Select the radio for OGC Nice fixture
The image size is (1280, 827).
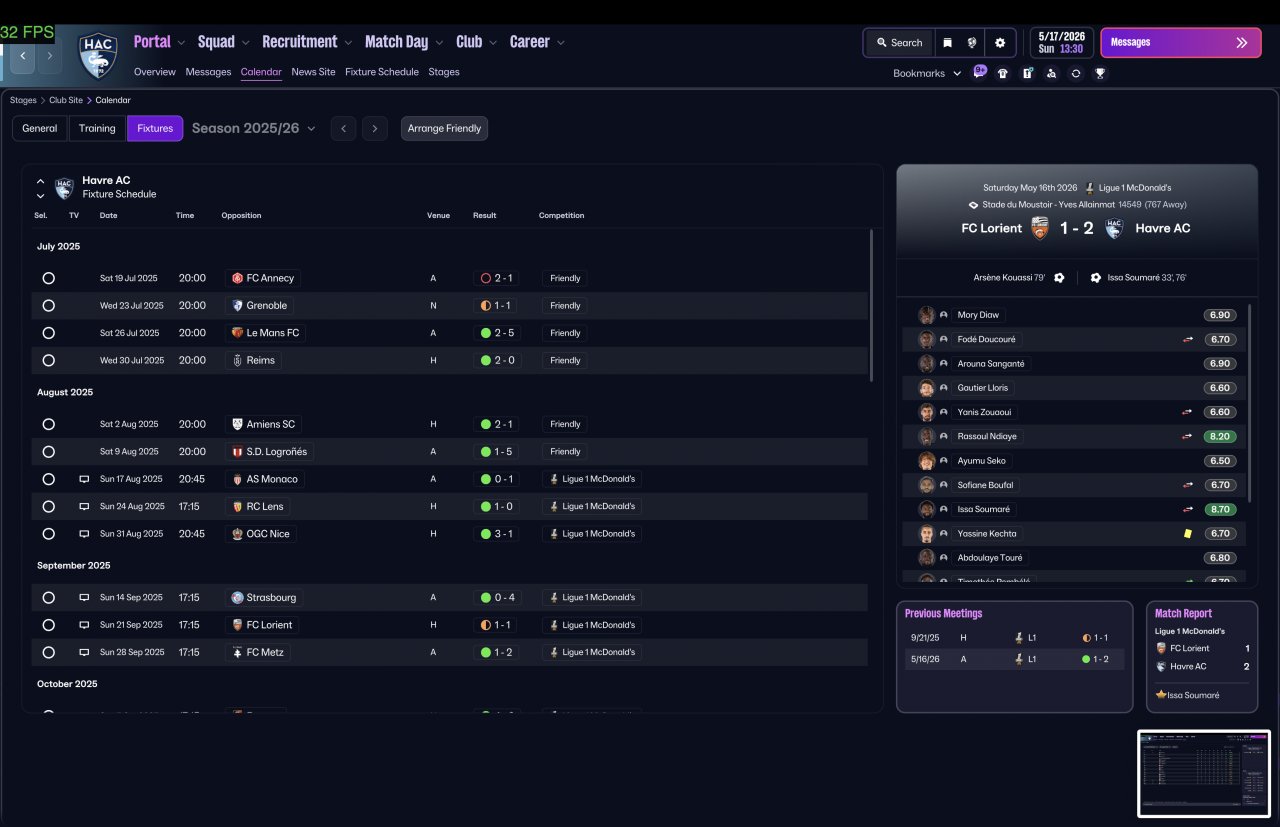click(48, 534)
